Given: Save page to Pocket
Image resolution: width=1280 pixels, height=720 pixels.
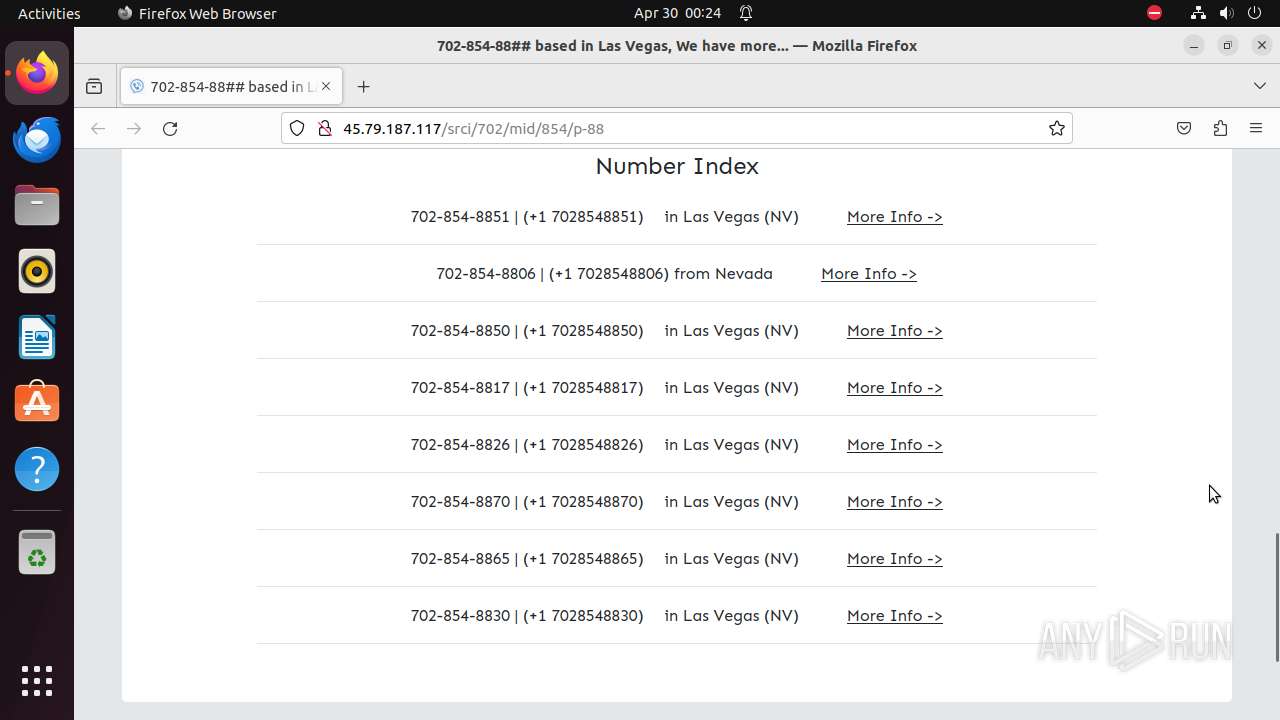Looking at the screenshot, I should click(1184, 128).
